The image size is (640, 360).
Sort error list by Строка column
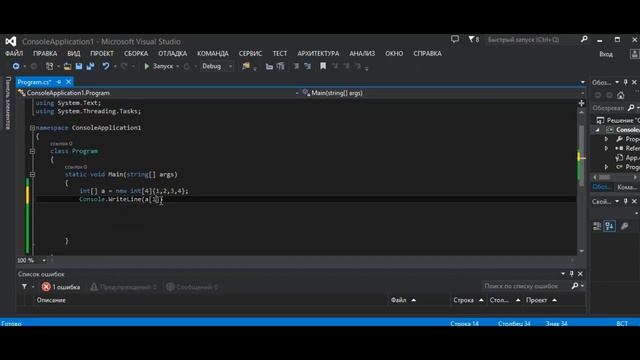[x=468, y=300]
